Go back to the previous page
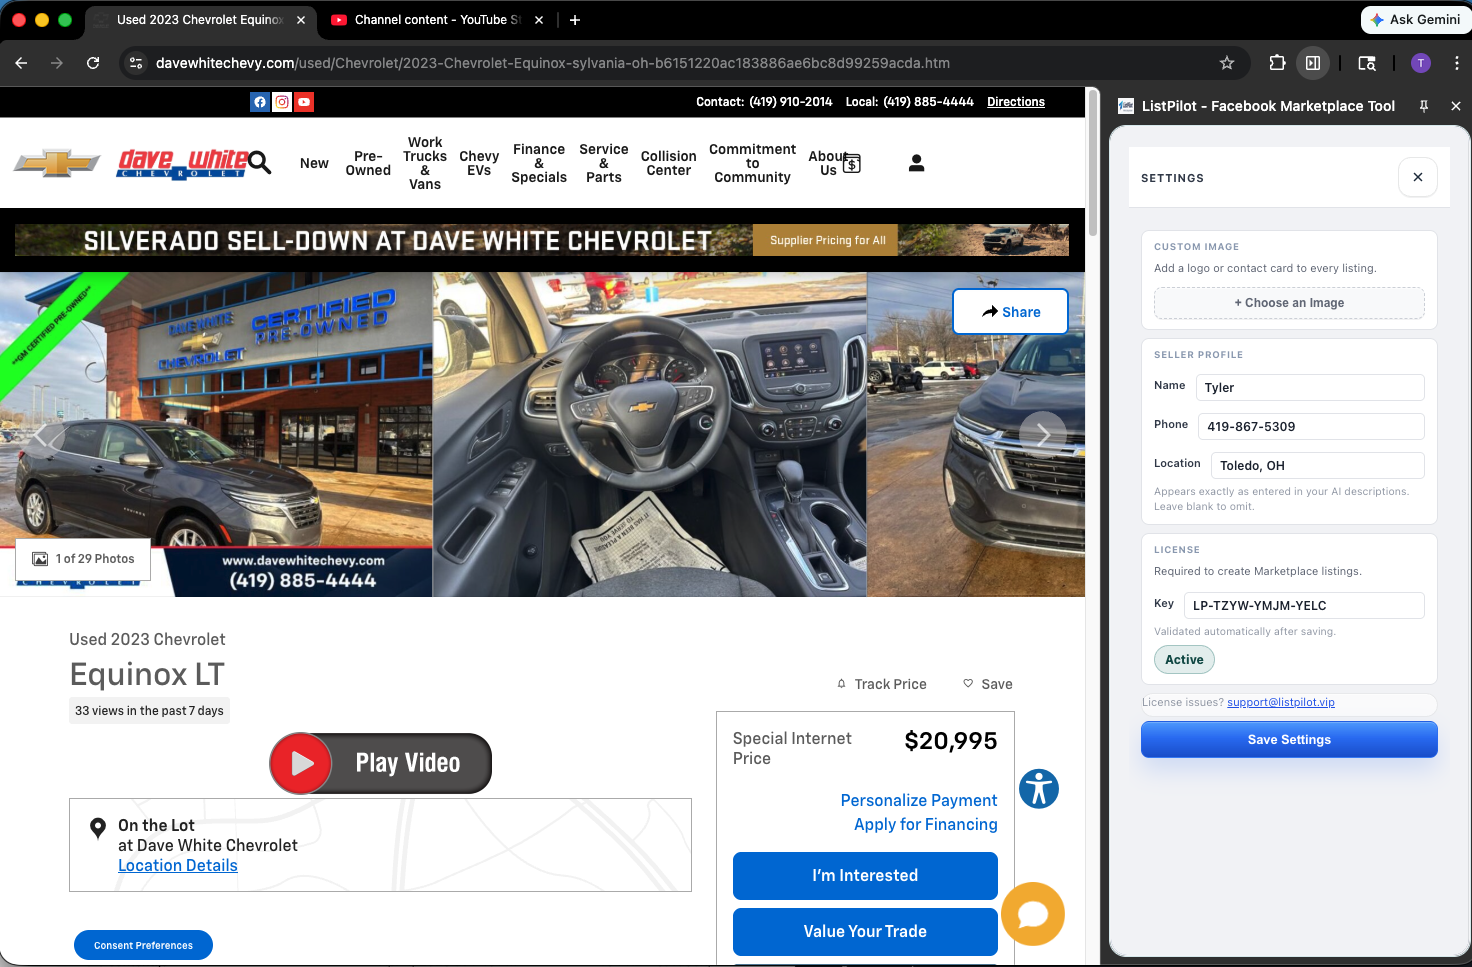This screenshot has height=967, width=1472. (x=21, y=63)
